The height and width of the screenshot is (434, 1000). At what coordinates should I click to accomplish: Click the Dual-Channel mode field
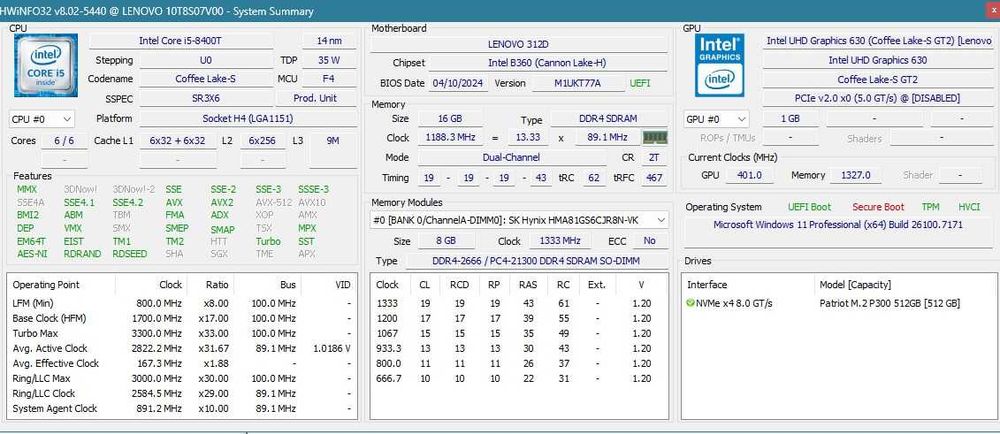pyautogui.click(x=511, y=157)
